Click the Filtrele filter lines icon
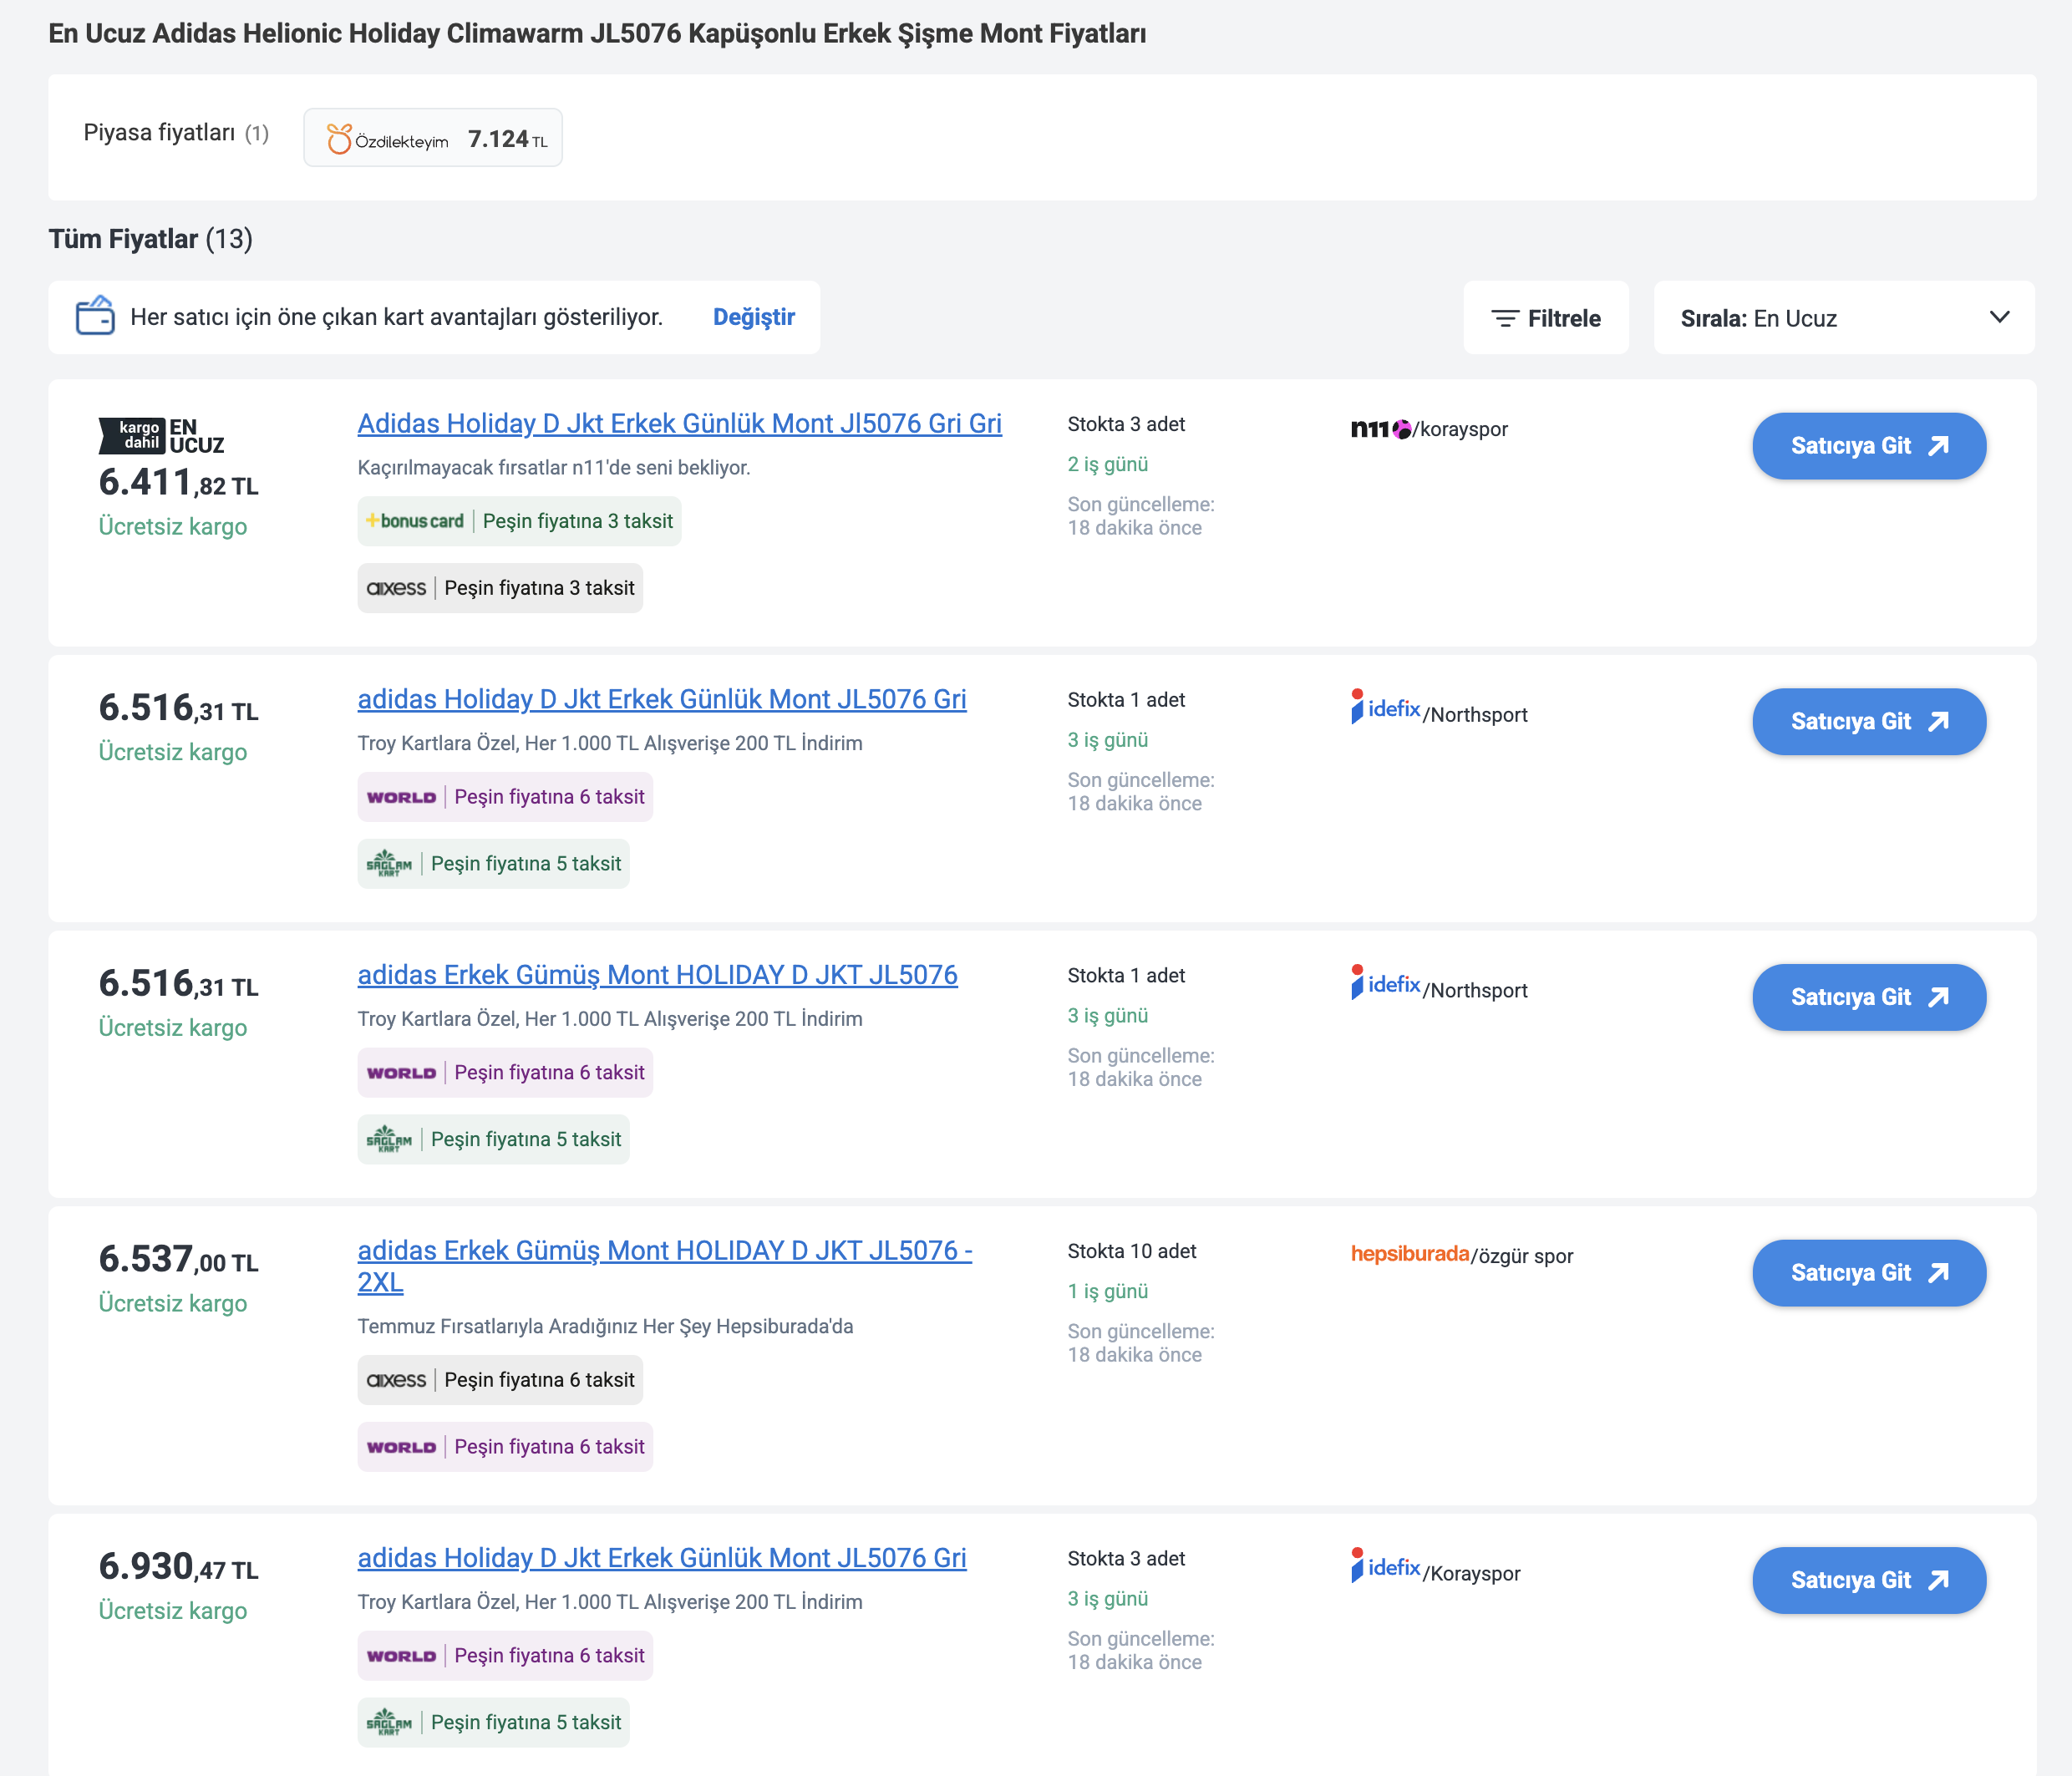This screenshot has width=2072, height=1776. [x=1504, y=318]
